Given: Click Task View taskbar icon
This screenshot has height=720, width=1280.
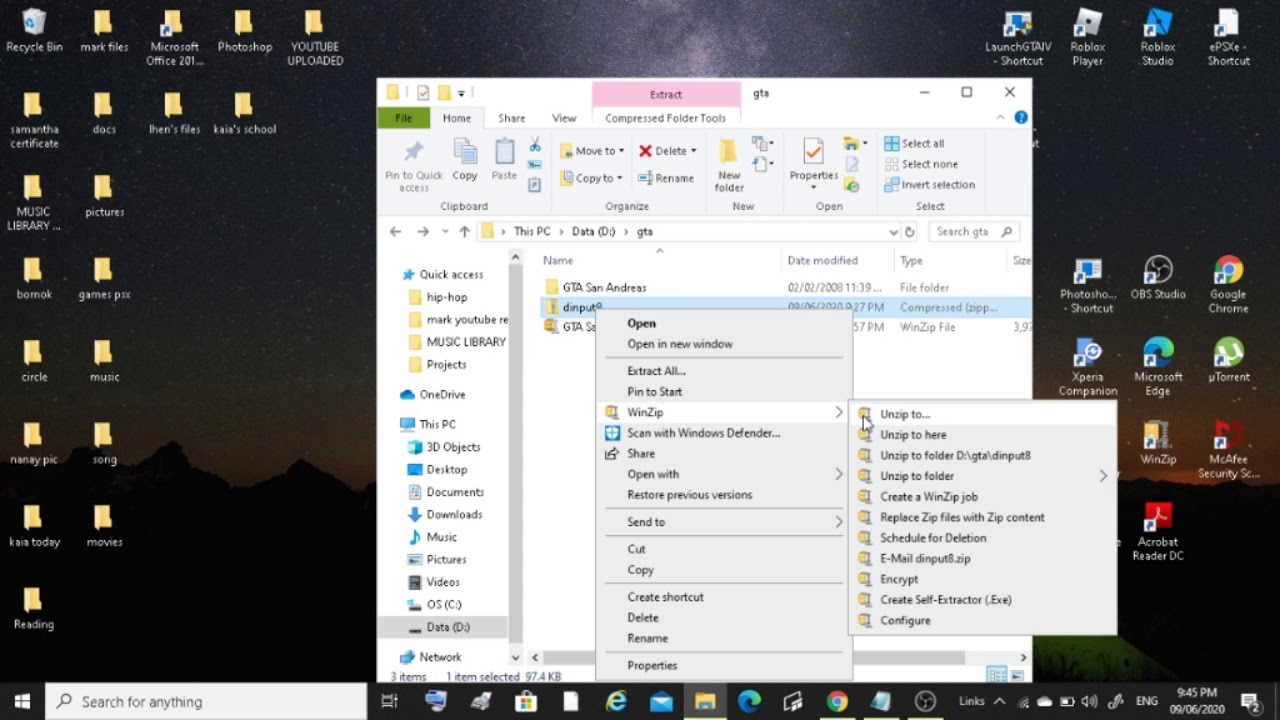Looking at the screenshot, I should tap(389, 701).
